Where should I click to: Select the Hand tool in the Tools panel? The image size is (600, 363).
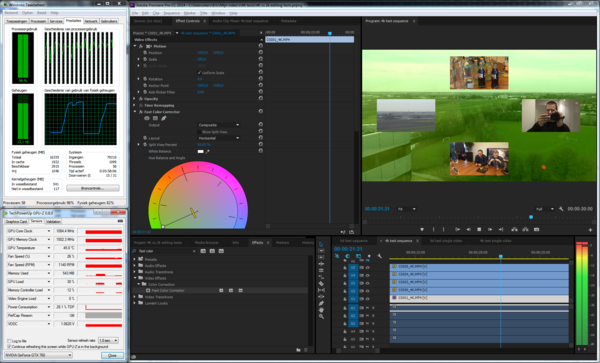(321, 310)
